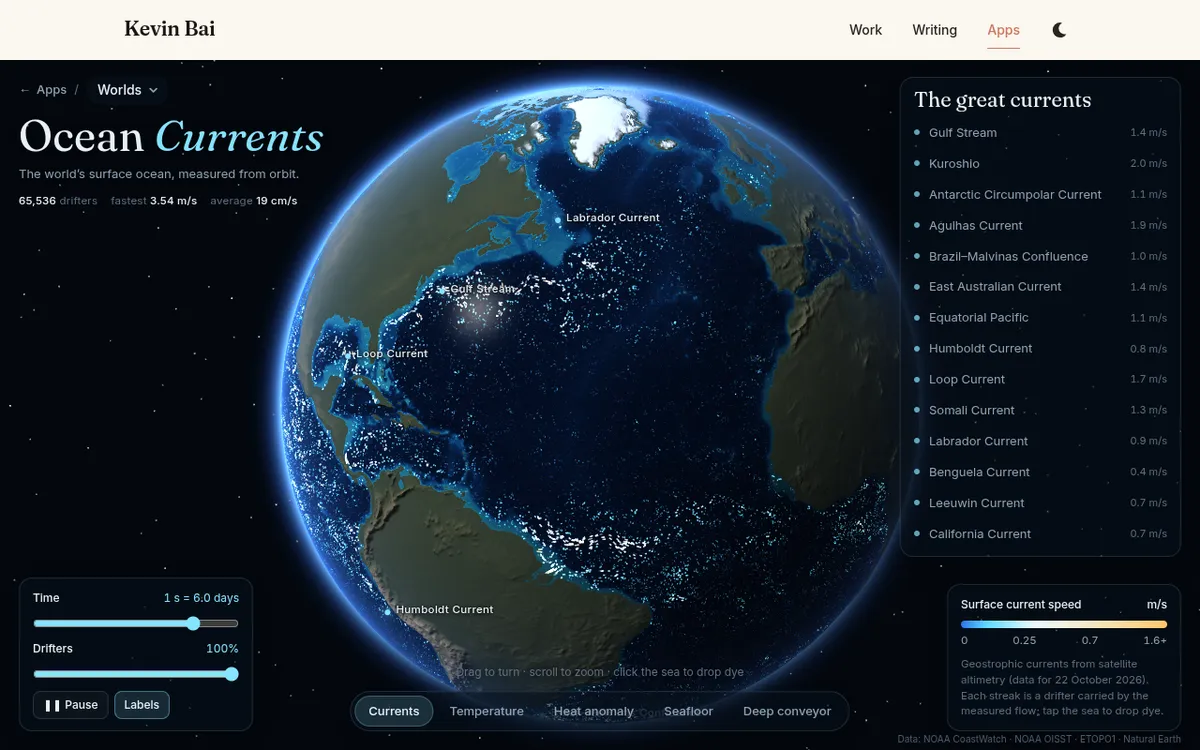The height and width of the screenshot is (750, 1200).
Task: Switch to the Temperature view tab
Action: coord(487,711)
